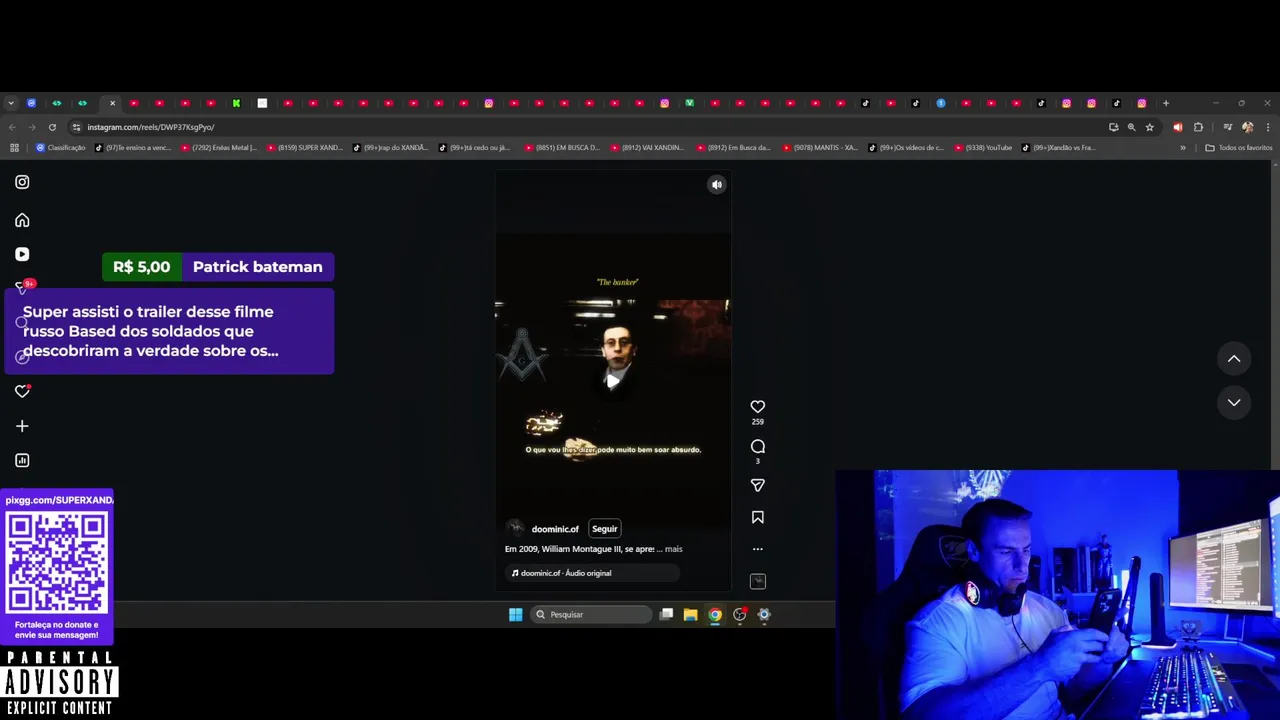Expand the caption by clicking mais
Screen dimensions: 1280x720
pos(673,549)
